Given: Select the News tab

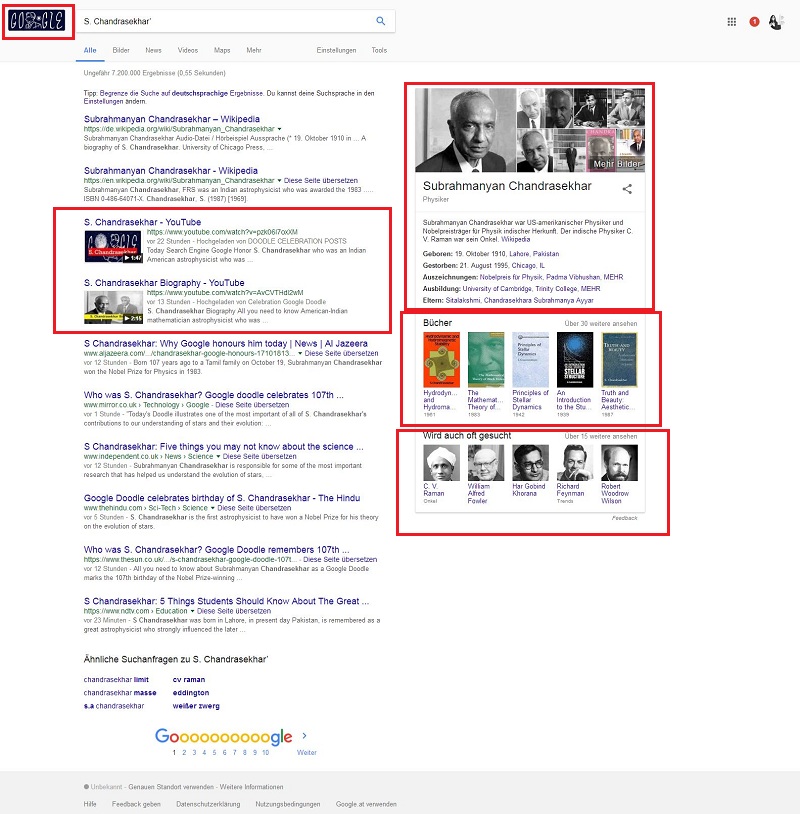Looking at the screenshot, I should 153,50.
